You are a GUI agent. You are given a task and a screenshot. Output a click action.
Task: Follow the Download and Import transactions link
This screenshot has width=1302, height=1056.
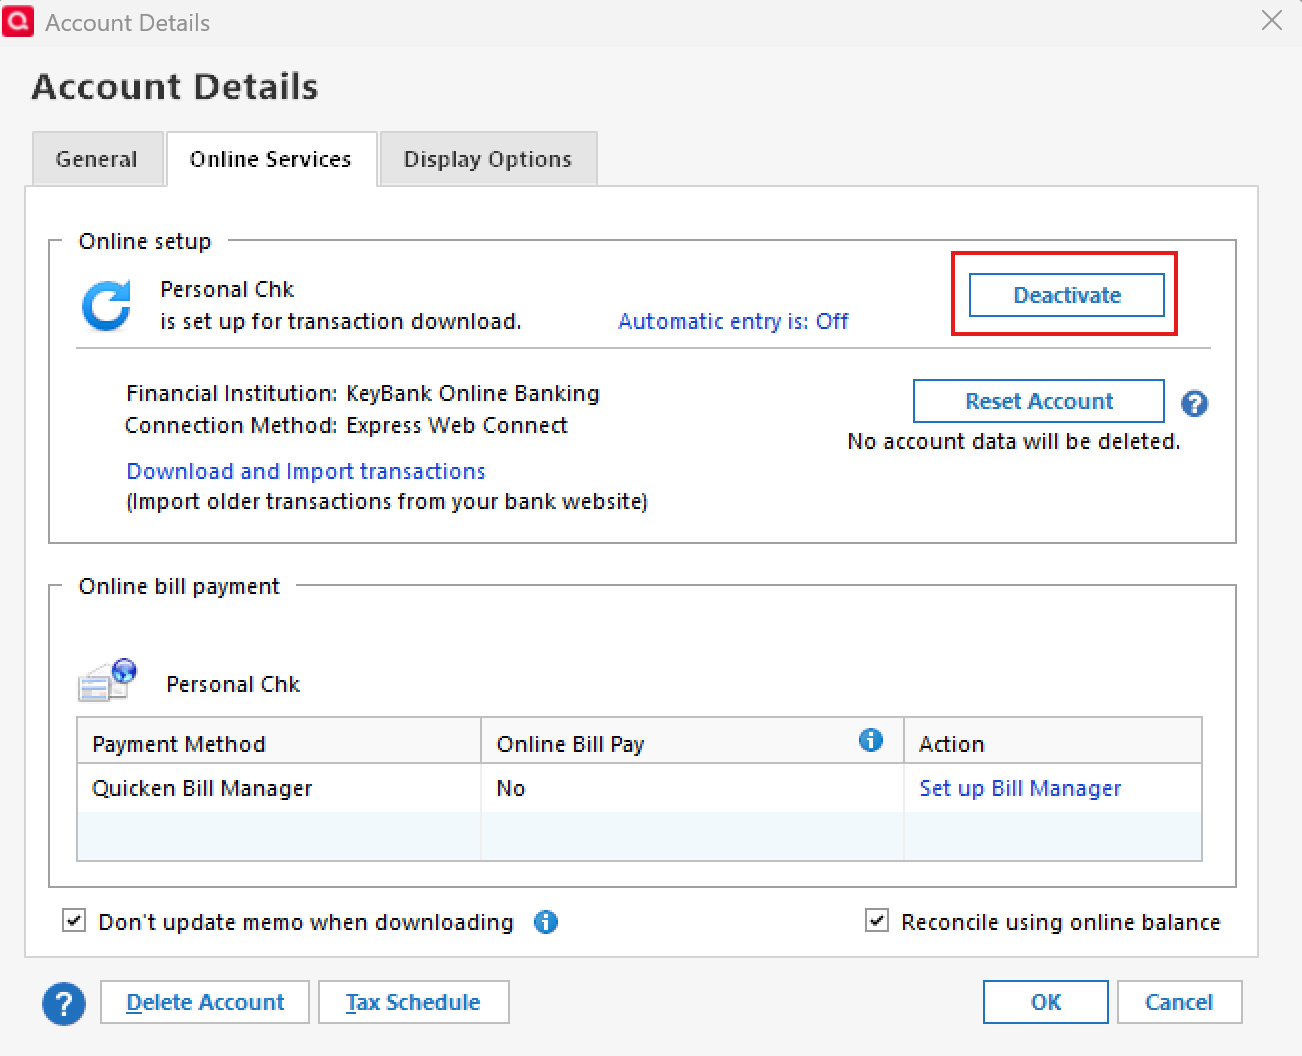coord(306,471)
